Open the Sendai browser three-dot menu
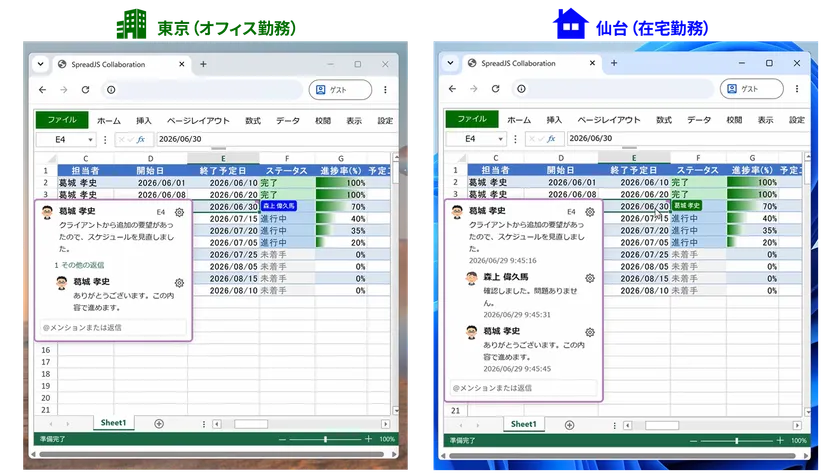 [x=797, y=88]
